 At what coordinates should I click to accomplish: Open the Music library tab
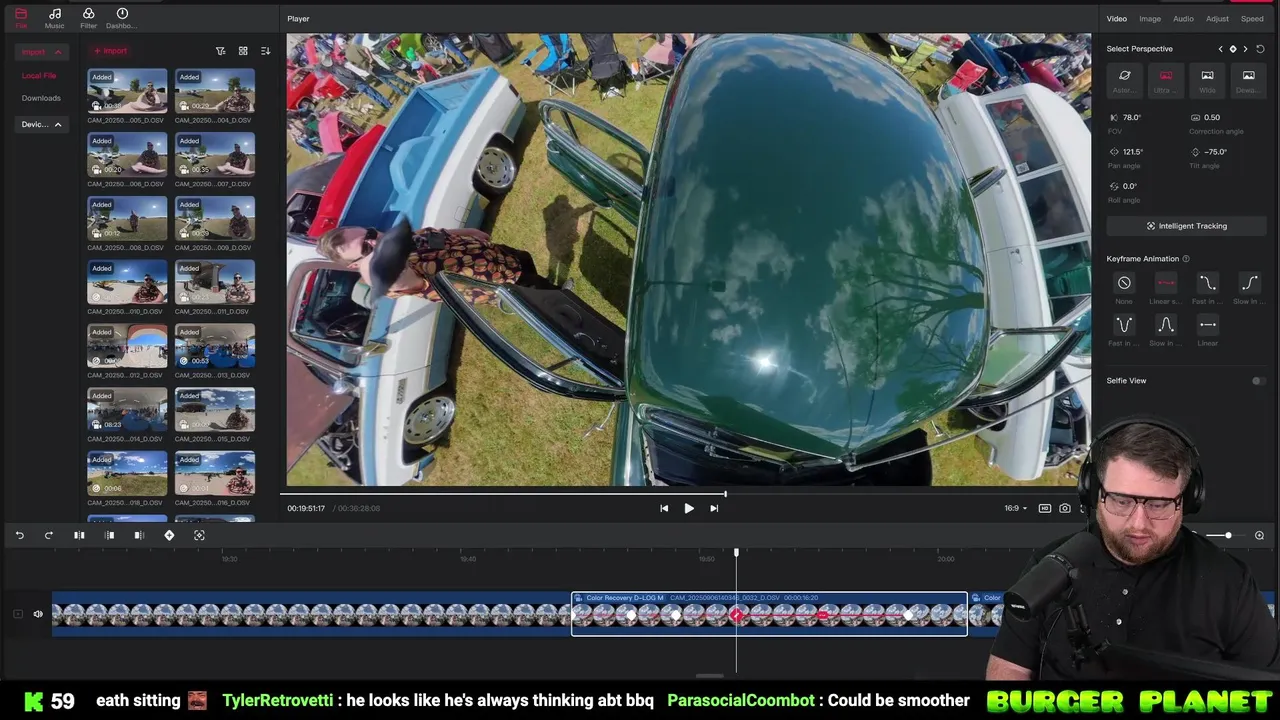pyautogui.click(x=54, y=18)
